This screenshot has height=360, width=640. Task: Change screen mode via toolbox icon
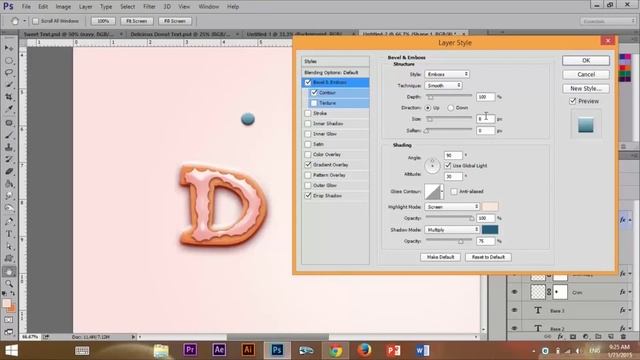coord(9,331)
